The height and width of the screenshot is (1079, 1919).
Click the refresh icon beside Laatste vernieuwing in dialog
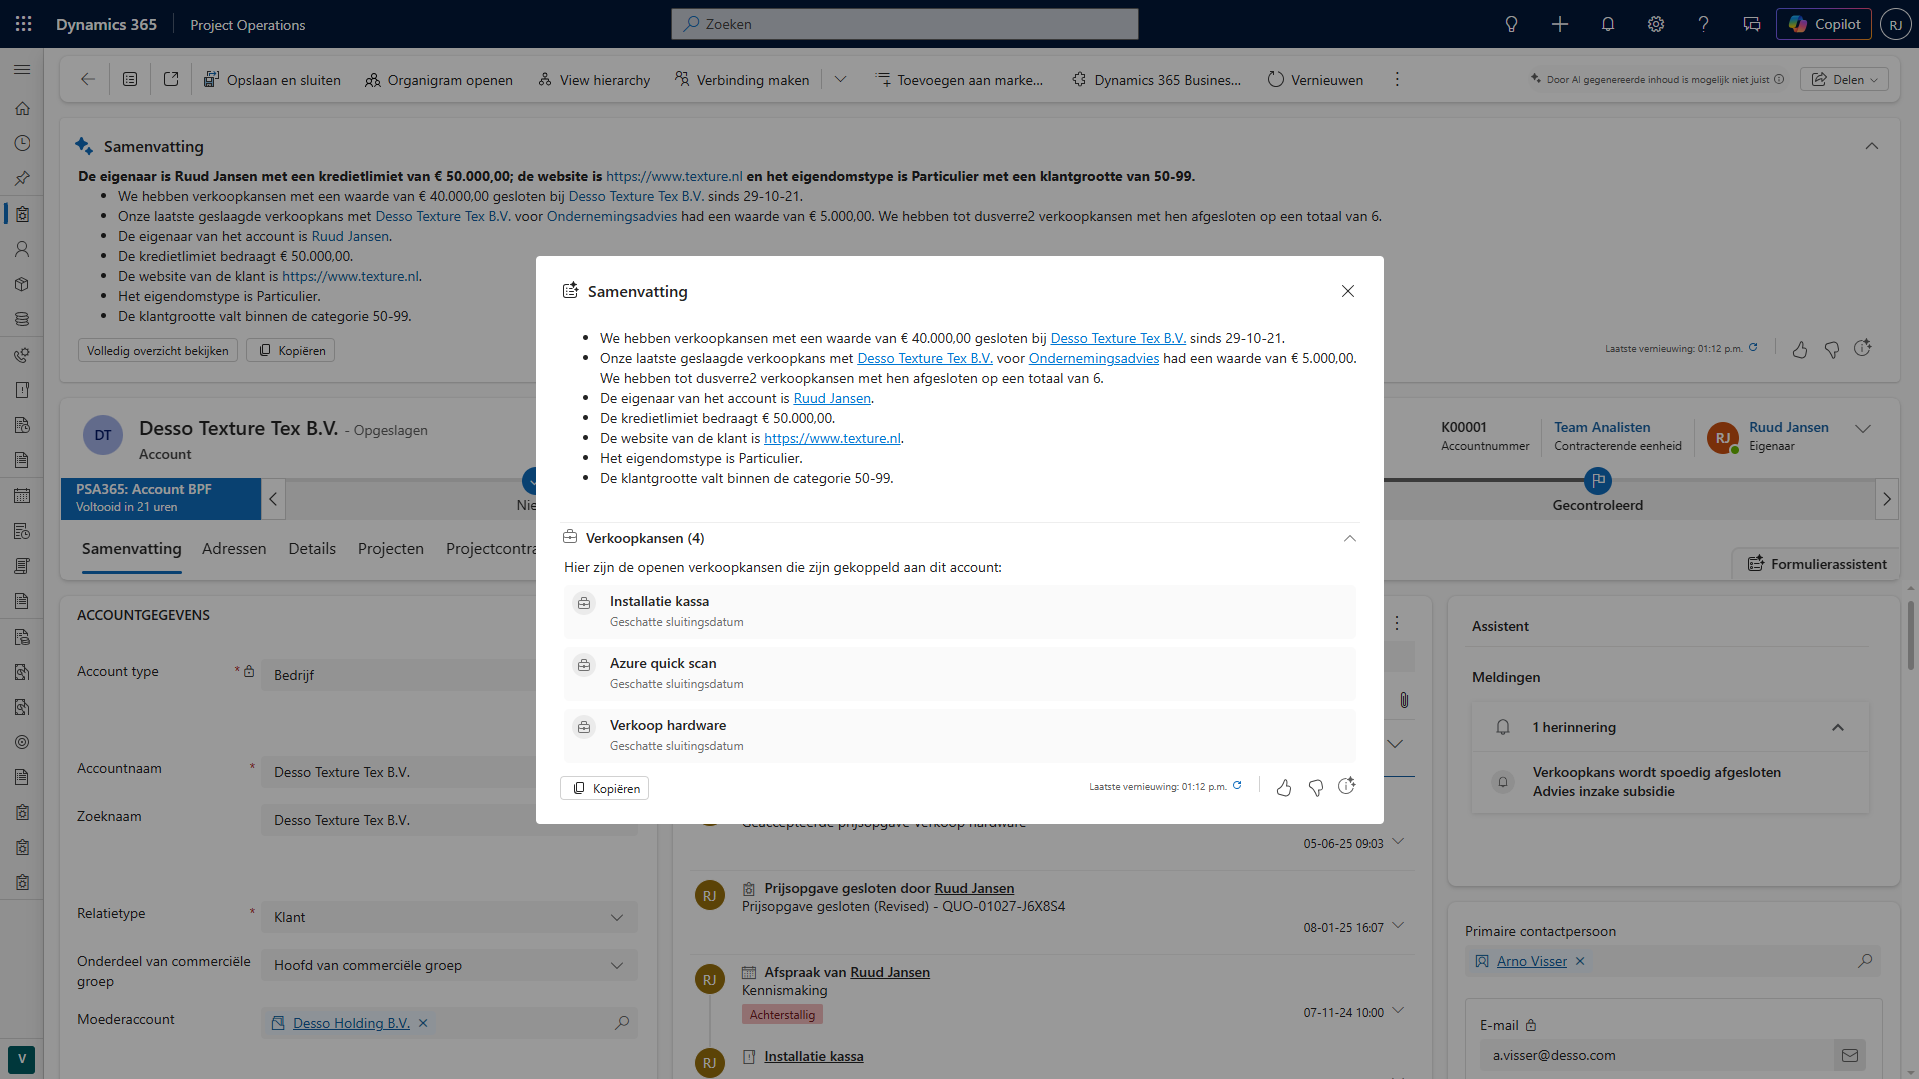click(1238, 786)
